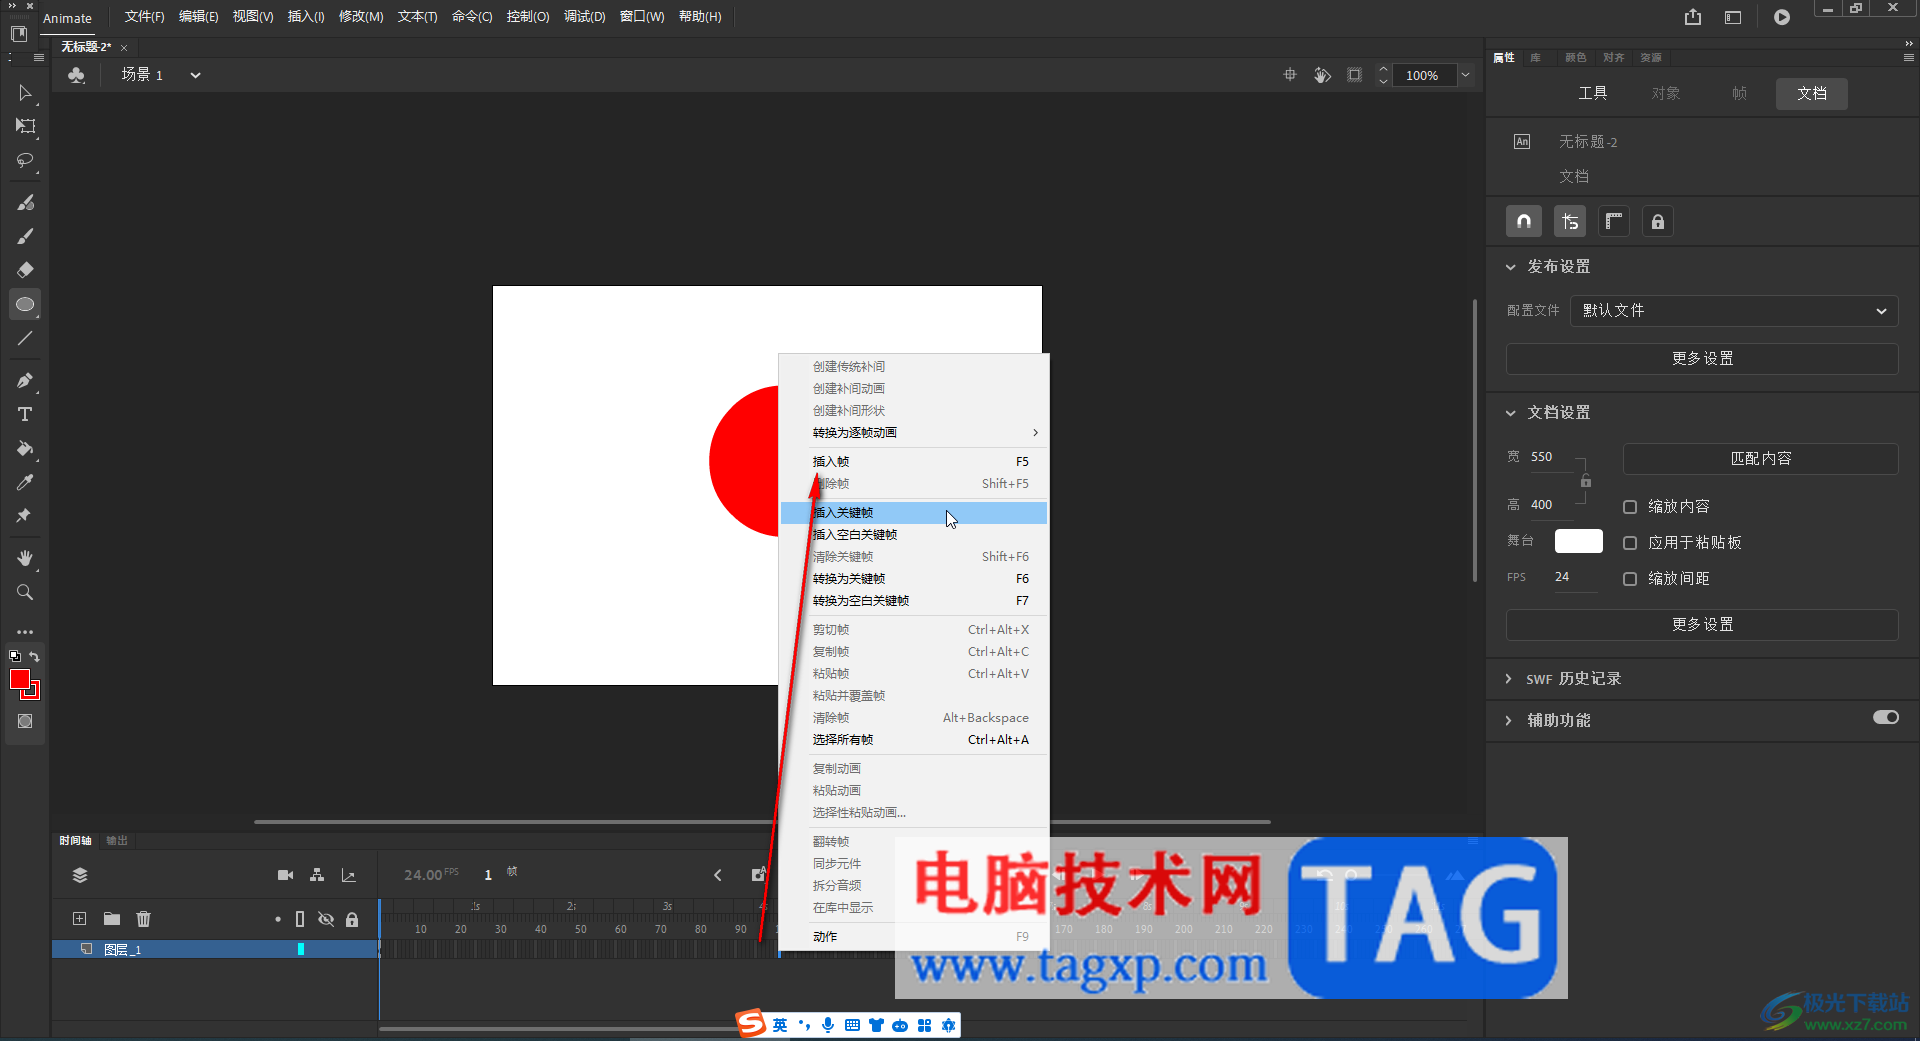Select the Text tool
The height and width of the screenshot is (1041, 1920).
coord(25,414)
